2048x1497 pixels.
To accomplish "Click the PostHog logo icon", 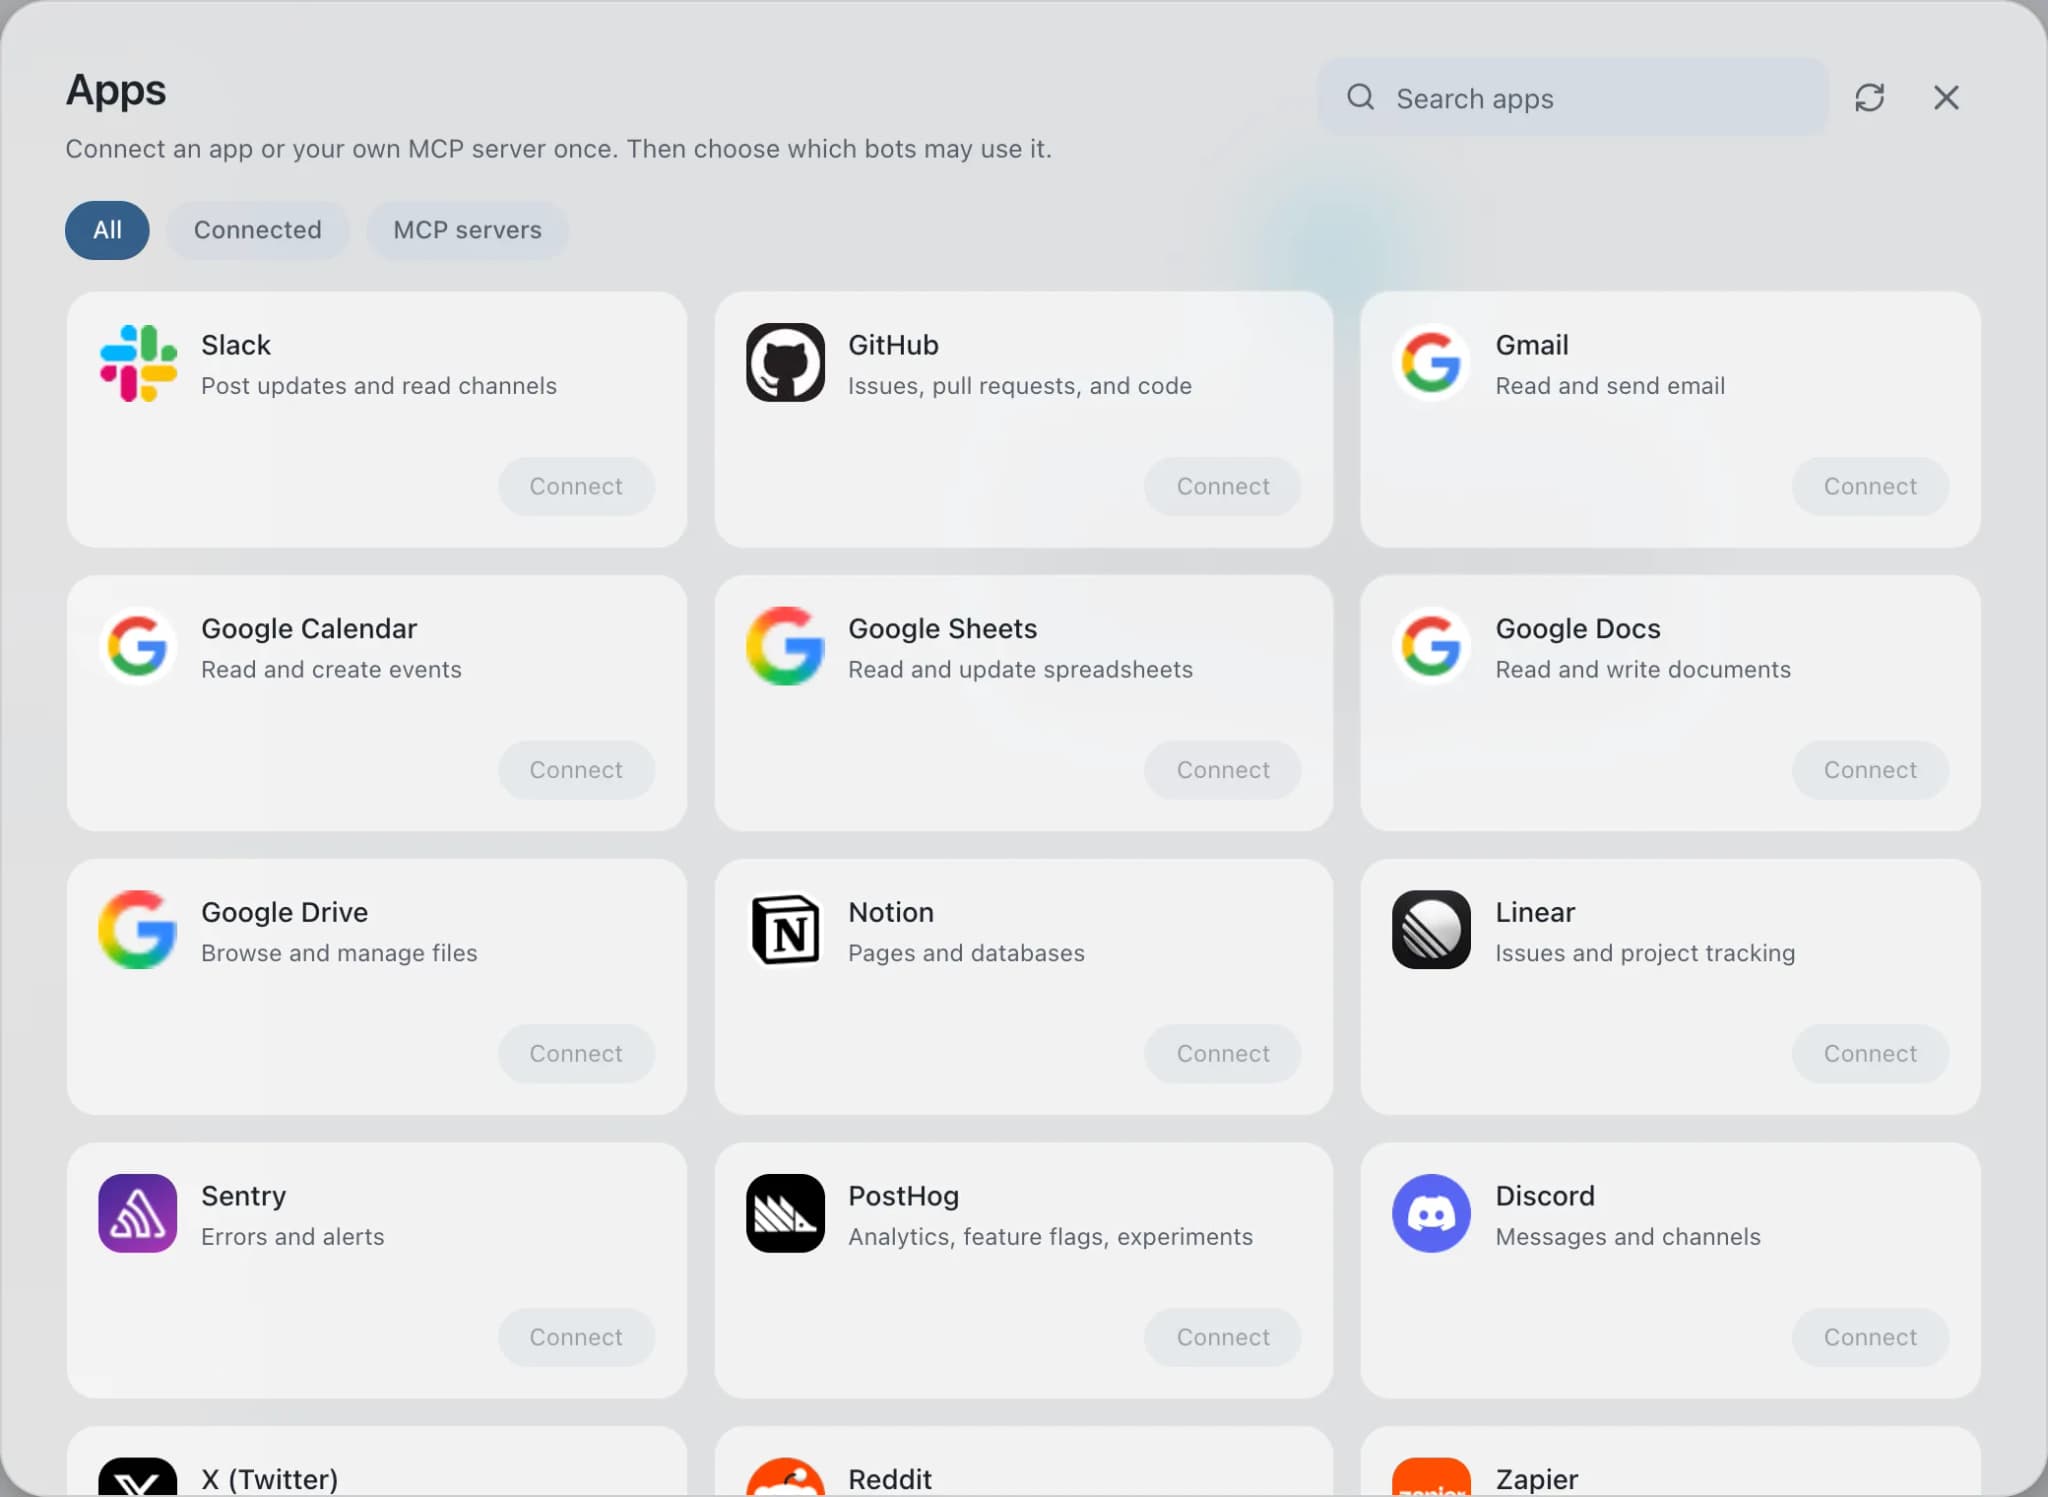I will pos(785,1213).
